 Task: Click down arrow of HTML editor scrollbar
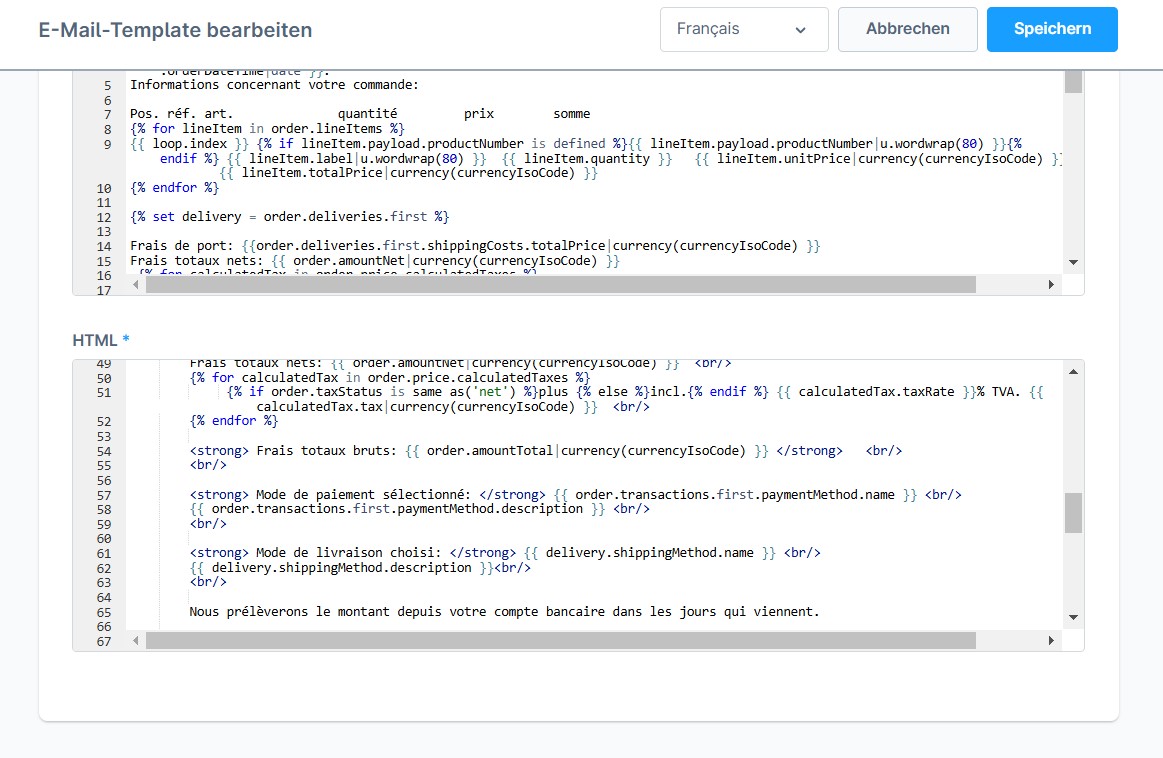1073,617
